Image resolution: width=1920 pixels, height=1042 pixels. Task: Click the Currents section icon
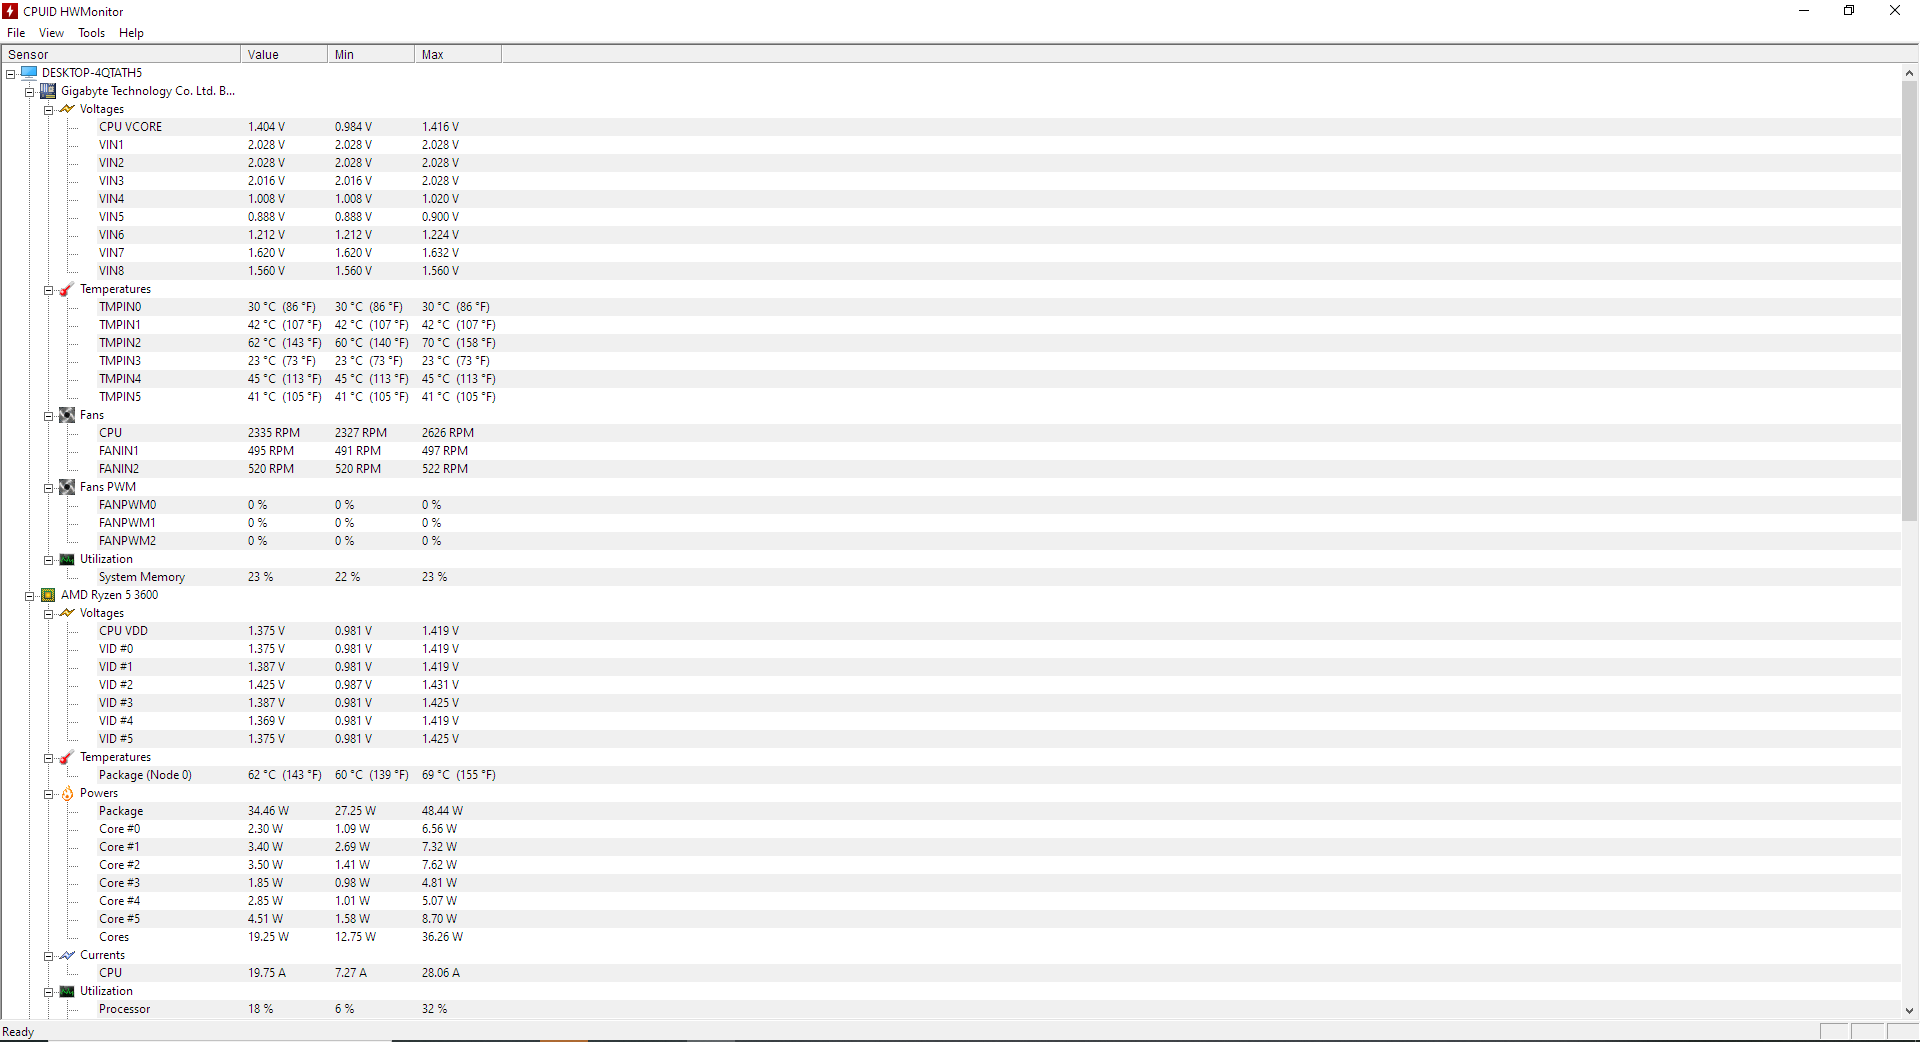pyautogui.click(x=67, y=955)
